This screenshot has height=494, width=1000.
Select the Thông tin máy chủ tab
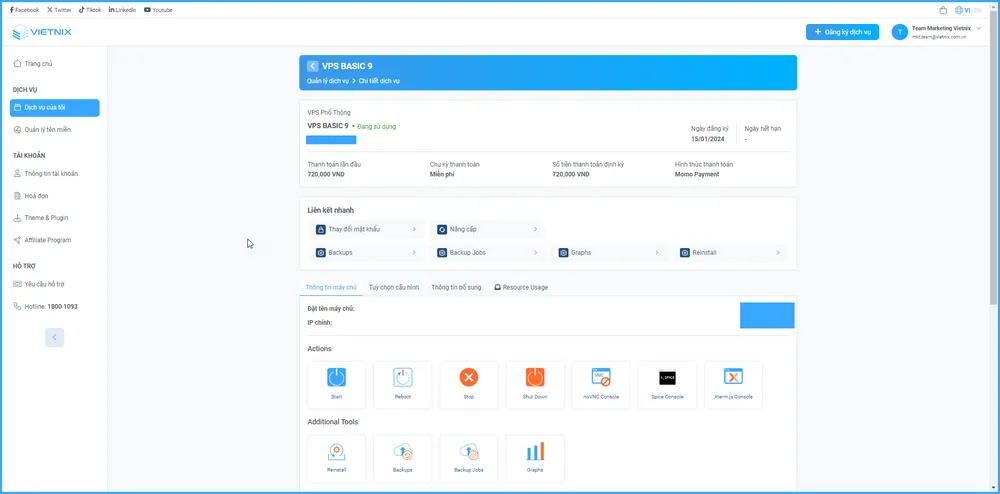[330, 287]
